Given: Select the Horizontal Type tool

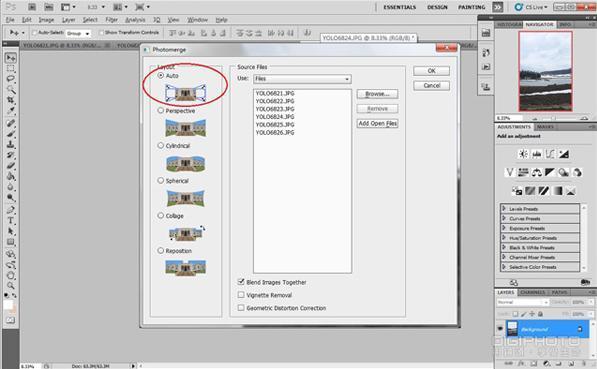Looking at the screenshot, I should [10, 220].
